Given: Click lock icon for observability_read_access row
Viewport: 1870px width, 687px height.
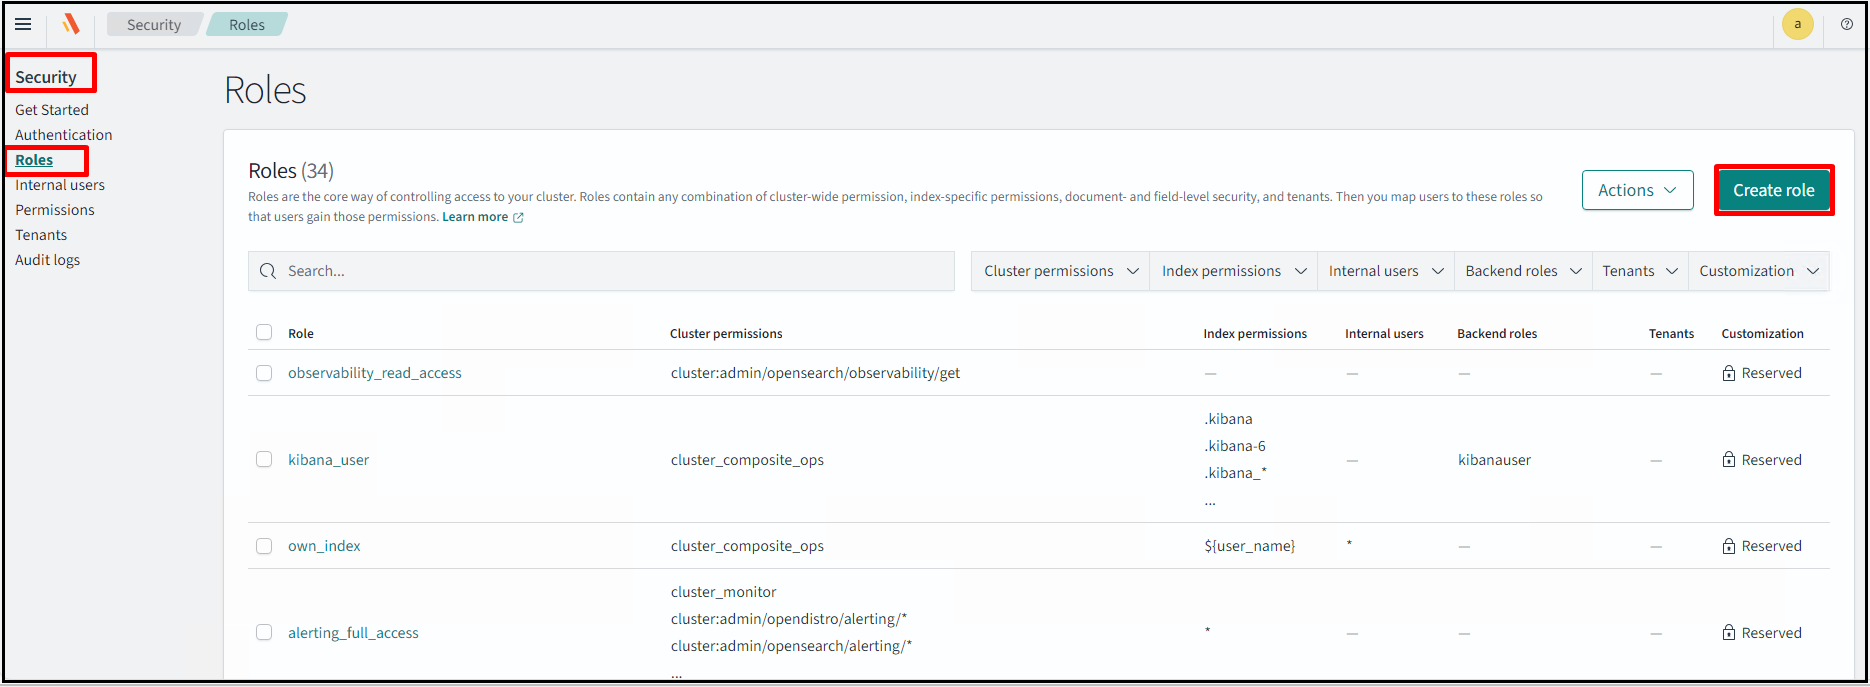Looking at the screenshot, I should [x=1728, y=373].
